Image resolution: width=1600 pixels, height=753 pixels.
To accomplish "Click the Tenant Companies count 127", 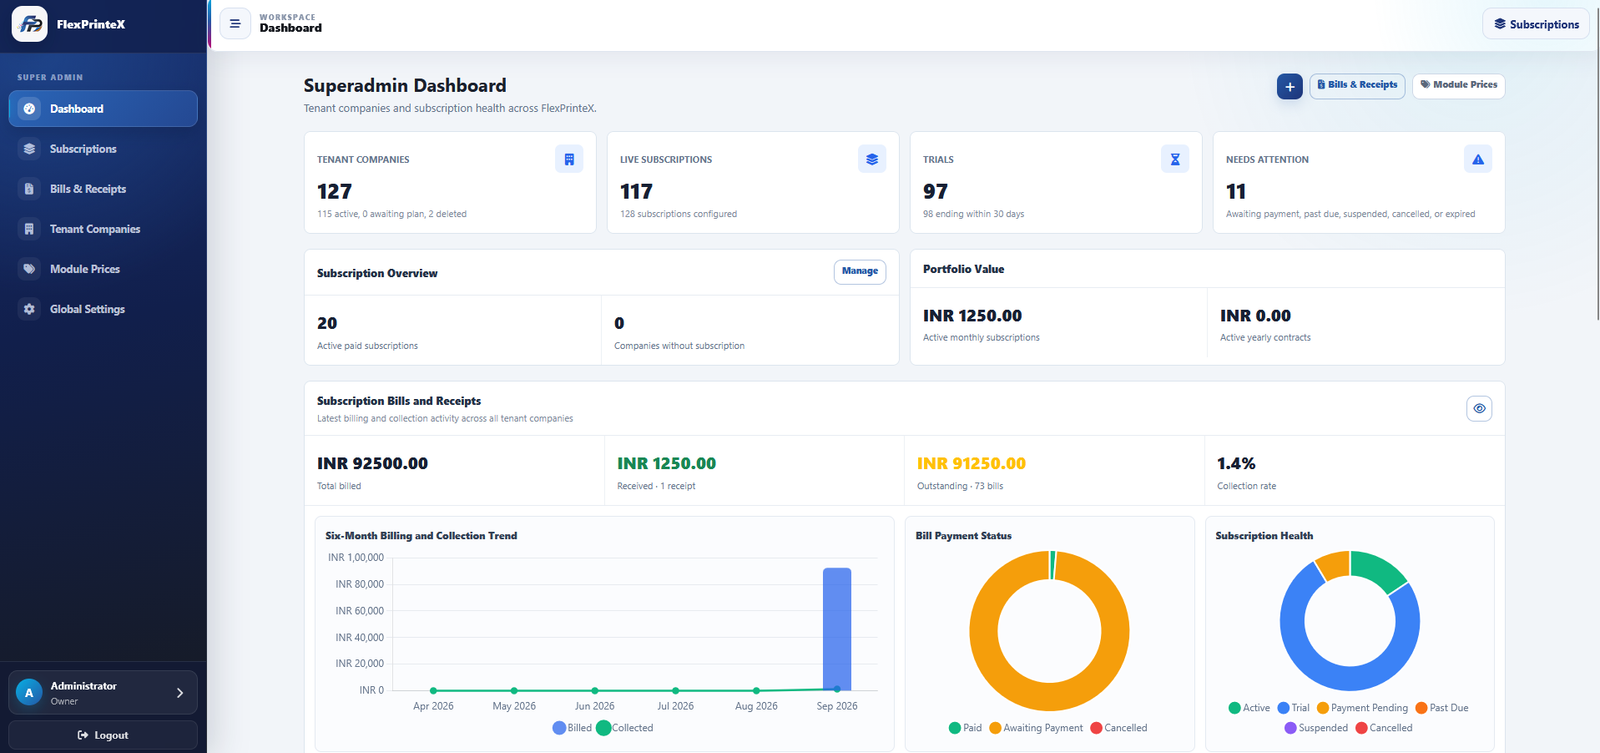I will (x=335, y=191).
